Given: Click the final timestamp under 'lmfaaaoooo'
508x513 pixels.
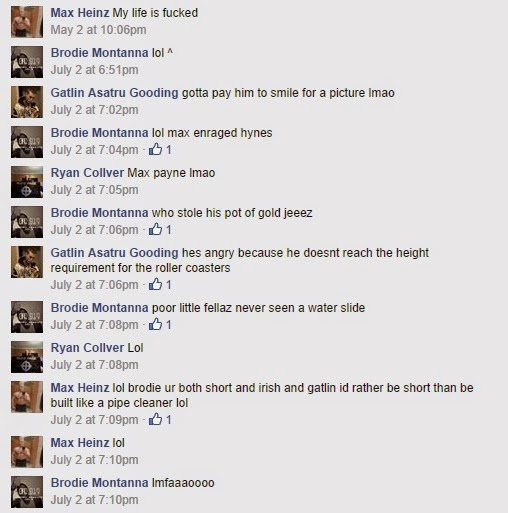Looking at the screenshot, I should tap(94, 500).
